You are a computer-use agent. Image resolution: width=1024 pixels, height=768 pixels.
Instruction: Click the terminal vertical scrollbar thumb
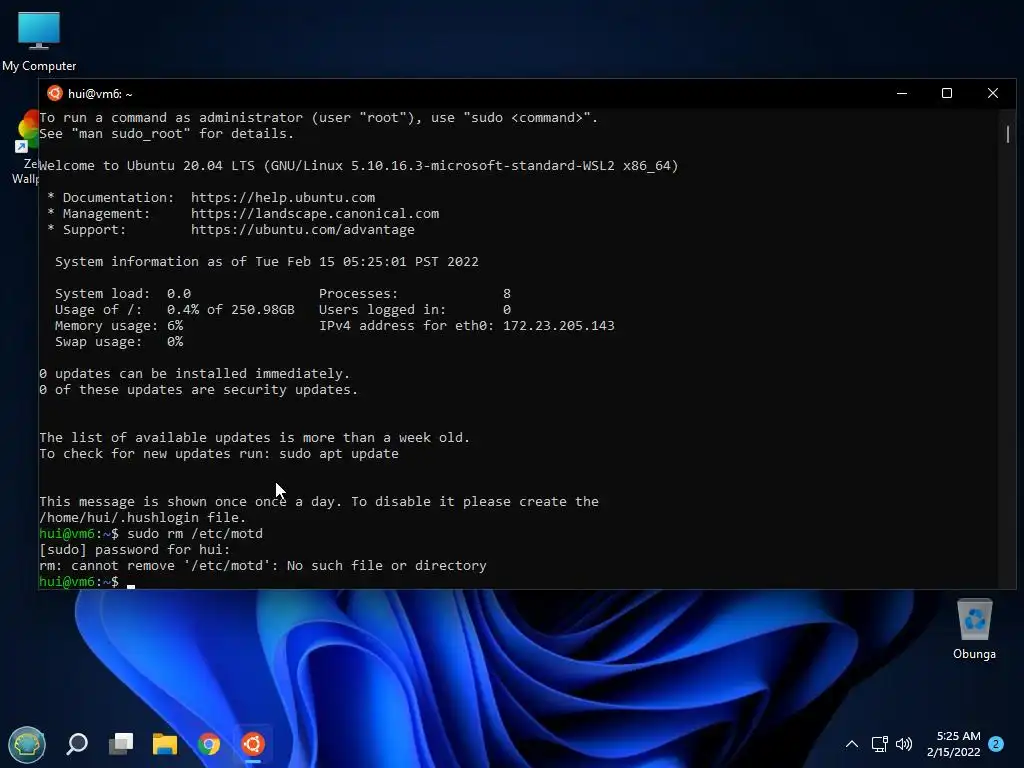coord(1008,134)
